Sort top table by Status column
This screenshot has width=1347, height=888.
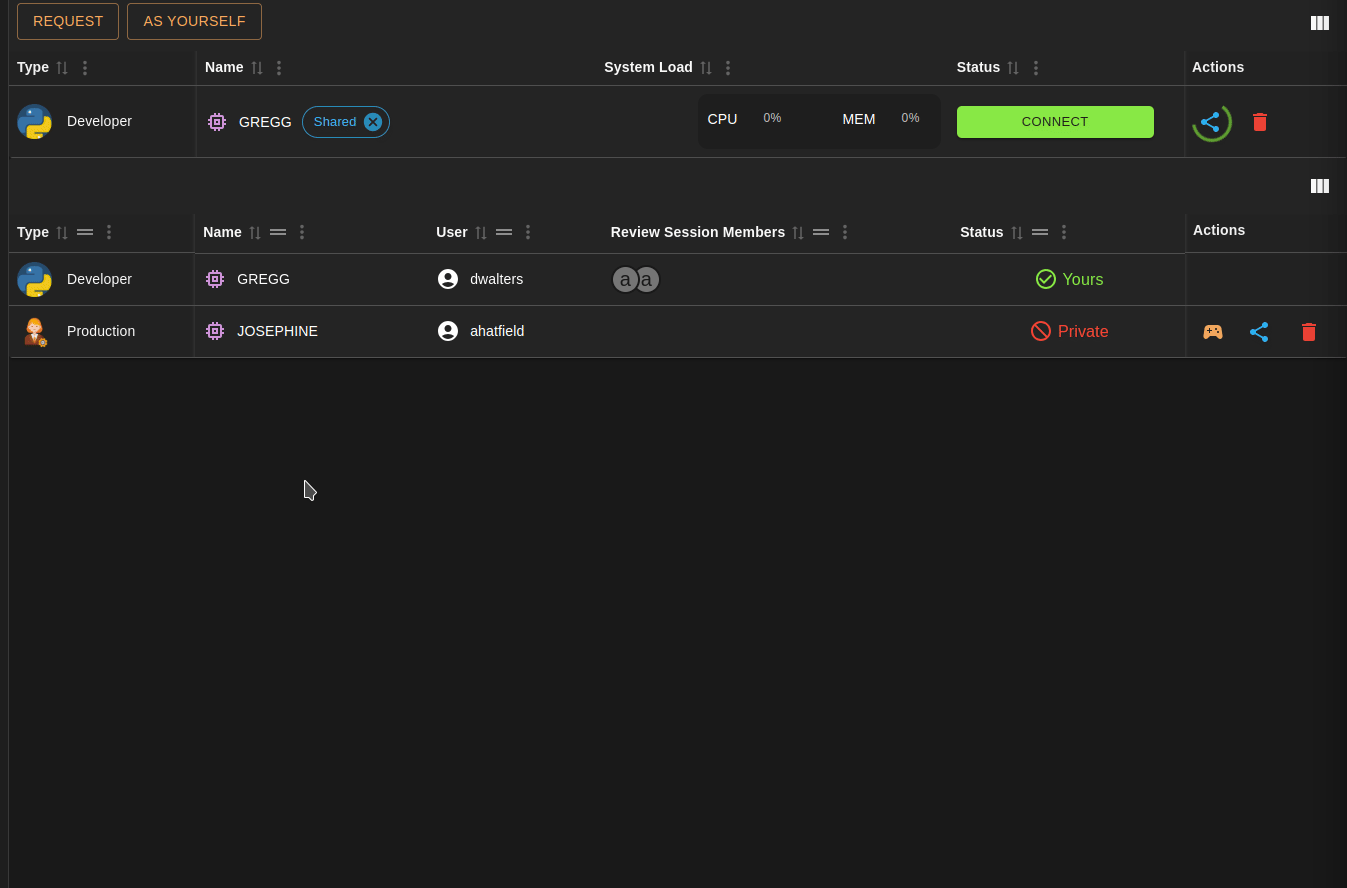tap(1013, 68)
